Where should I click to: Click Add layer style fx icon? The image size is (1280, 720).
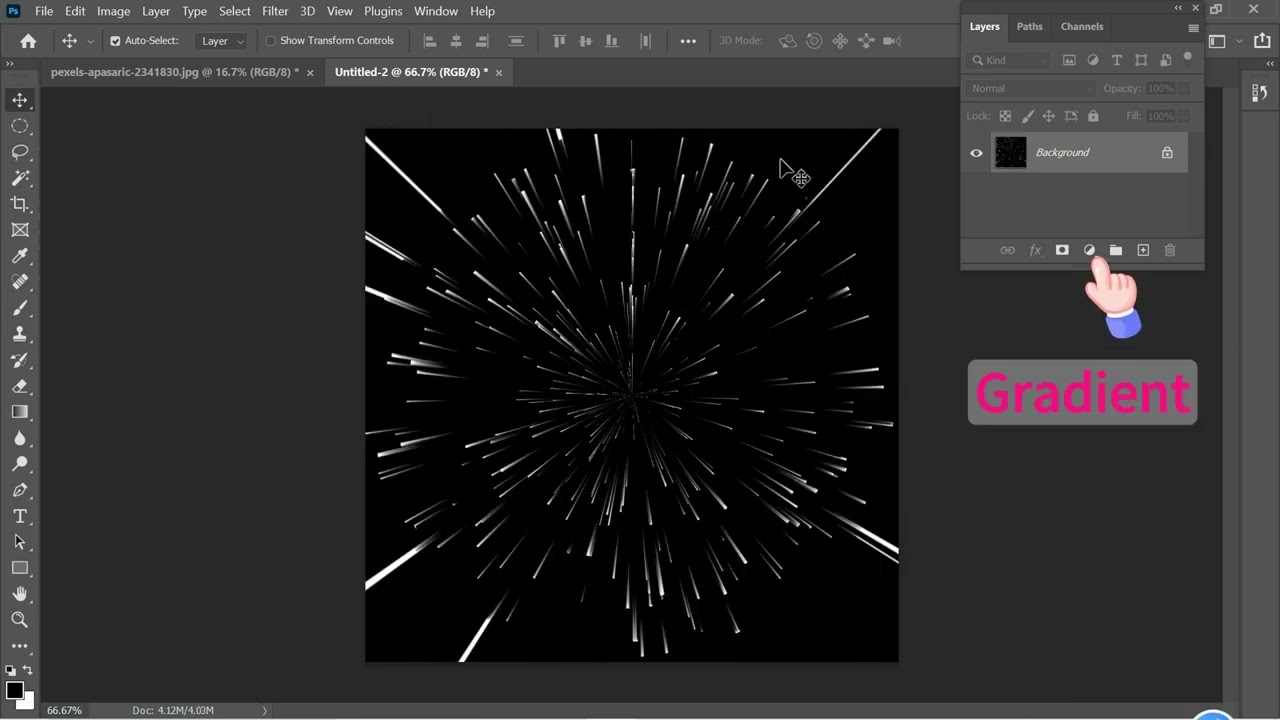click(1035, 250)
